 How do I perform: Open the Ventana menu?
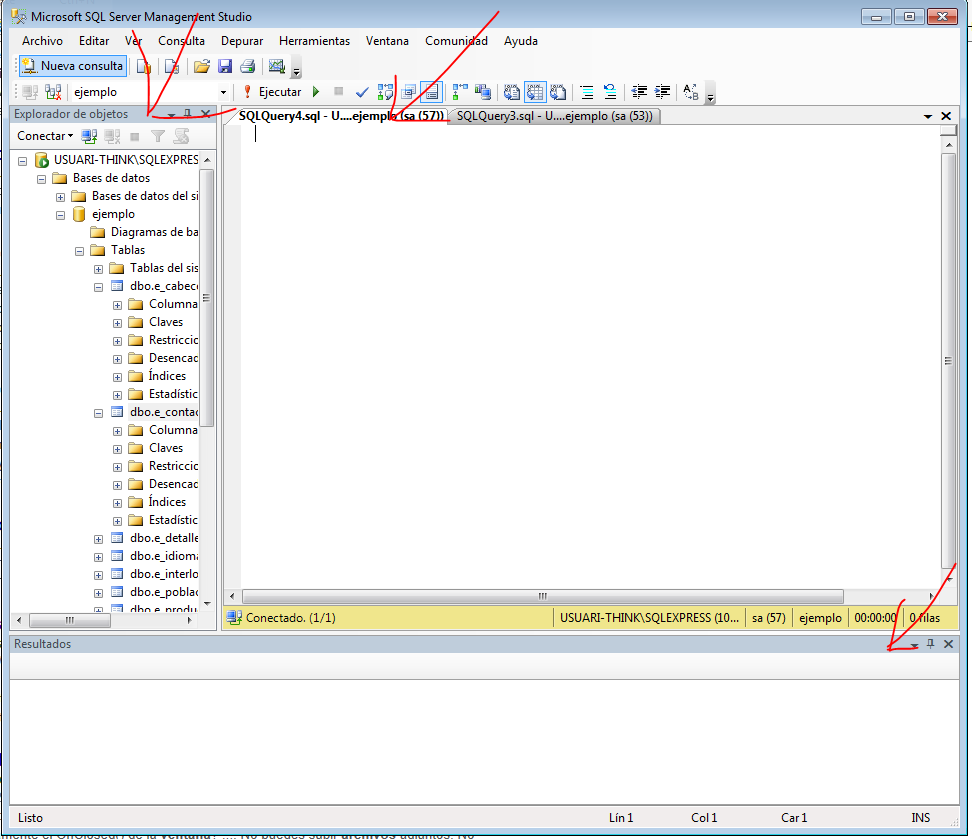[387, 41]
